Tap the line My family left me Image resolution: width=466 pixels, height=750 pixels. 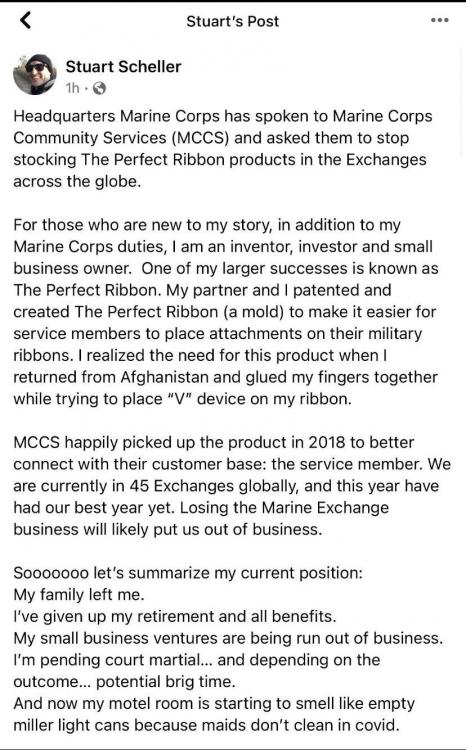(x=79, y=595)
